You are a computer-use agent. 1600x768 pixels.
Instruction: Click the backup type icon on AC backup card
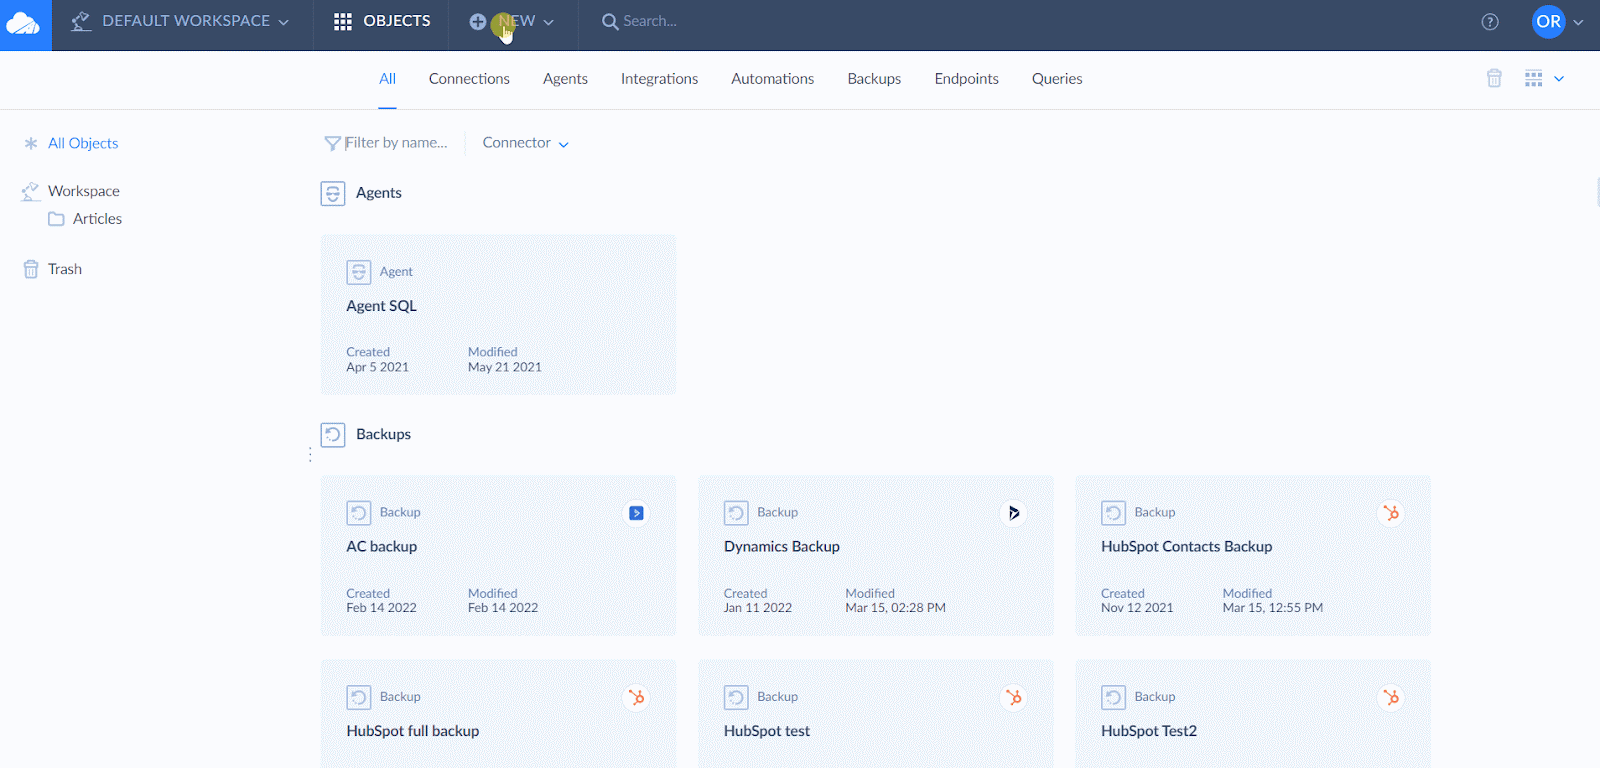(359, 513)
